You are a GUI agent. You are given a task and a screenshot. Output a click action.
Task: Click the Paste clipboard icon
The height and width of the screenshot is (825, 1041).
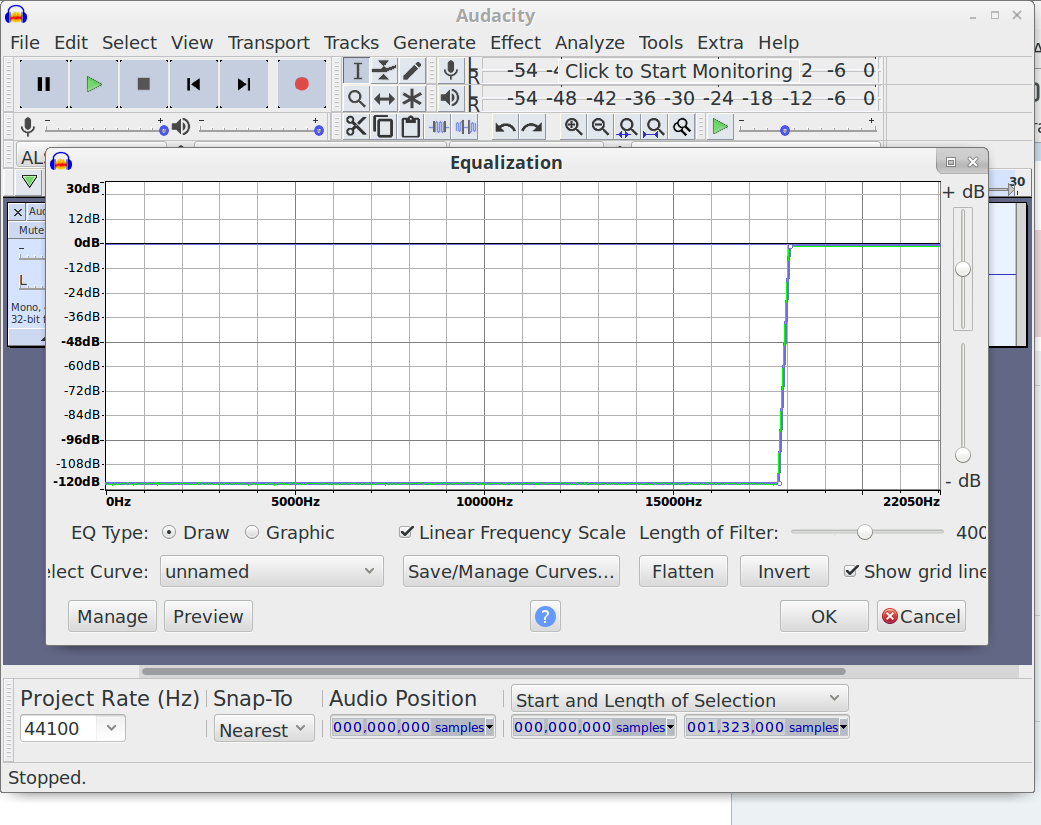coord(410,126)
